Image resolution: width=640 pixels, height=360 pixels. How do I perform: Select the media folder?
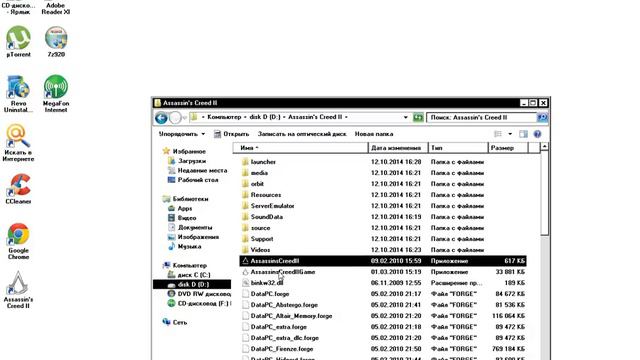[x=259, y=173]
